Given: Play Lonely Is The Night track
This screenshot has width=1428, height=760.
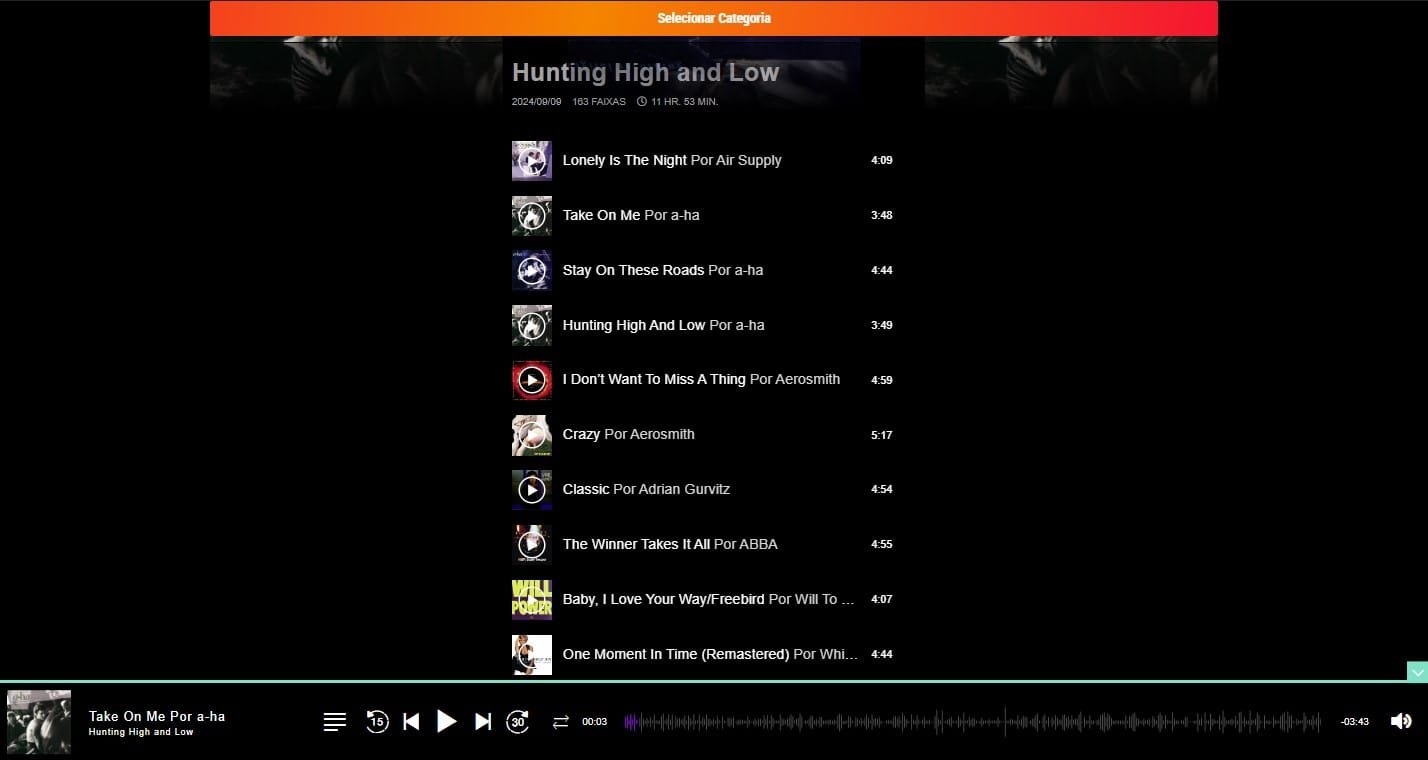Looking at the screenshot, I should click(531, 160).
